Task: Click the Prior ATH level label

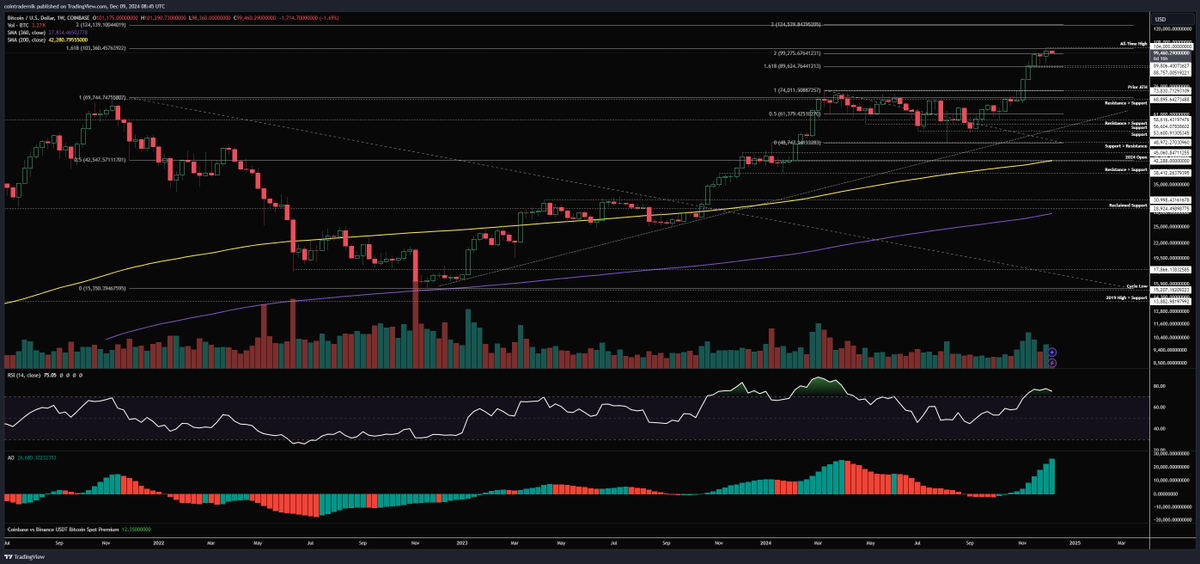Action: pos(1136,88)
